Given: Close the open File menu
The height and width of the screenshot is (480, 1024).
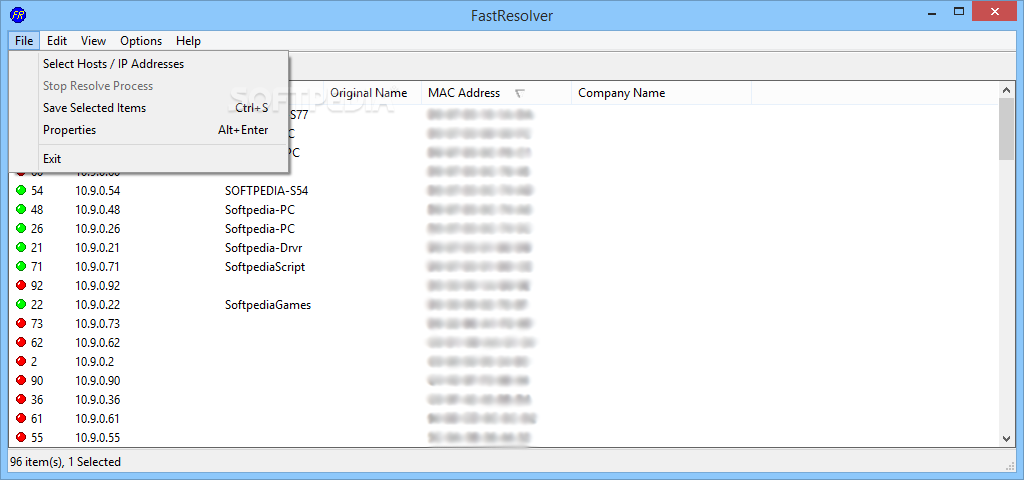Looking at the screenshot, I should click(24, 40).
